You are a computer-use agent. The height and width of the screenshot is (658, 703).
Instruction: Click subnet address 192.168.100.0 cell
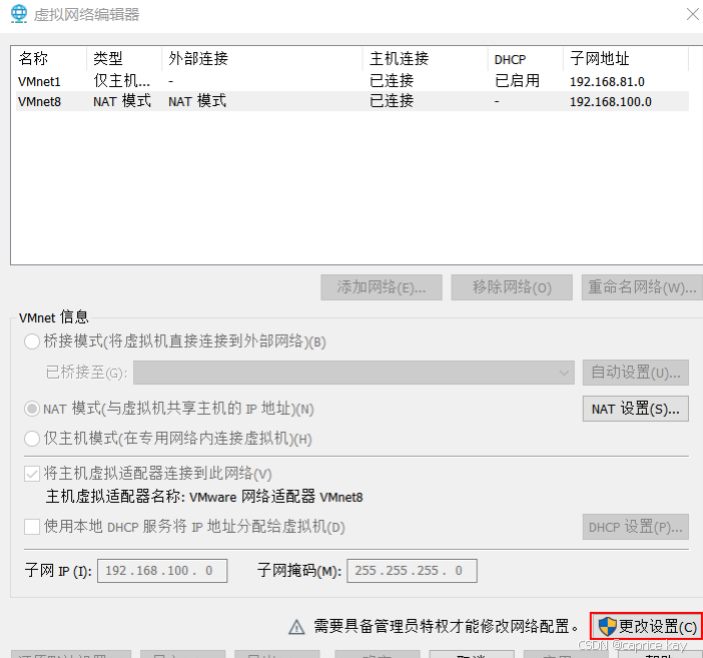pyautogui.click(x=611, y=102)
